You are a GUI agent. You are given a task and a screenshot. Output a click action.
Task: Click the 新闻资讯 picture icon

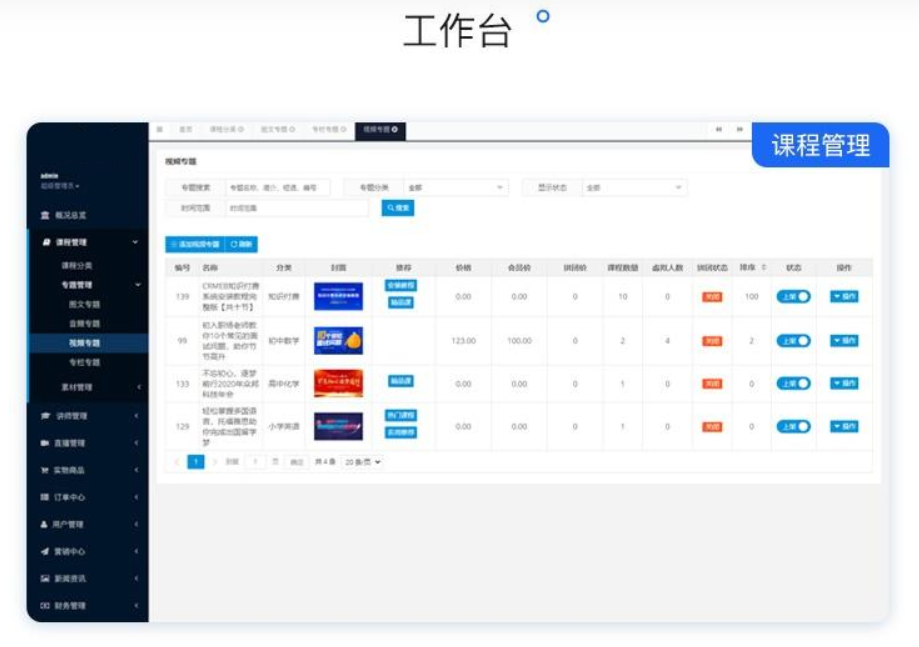coord(45,578)
